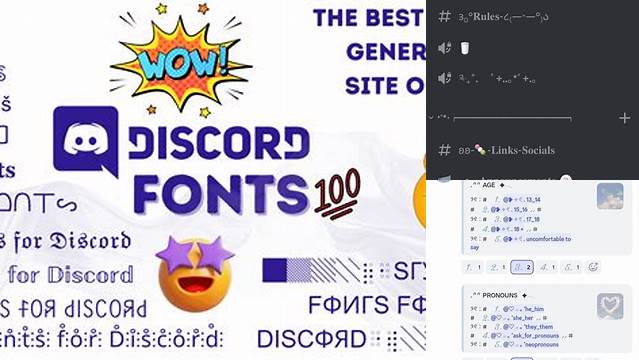This screenshot has height=360, width=639.
Task: Add a channel with the plus icon
Action: click(624, 118)
